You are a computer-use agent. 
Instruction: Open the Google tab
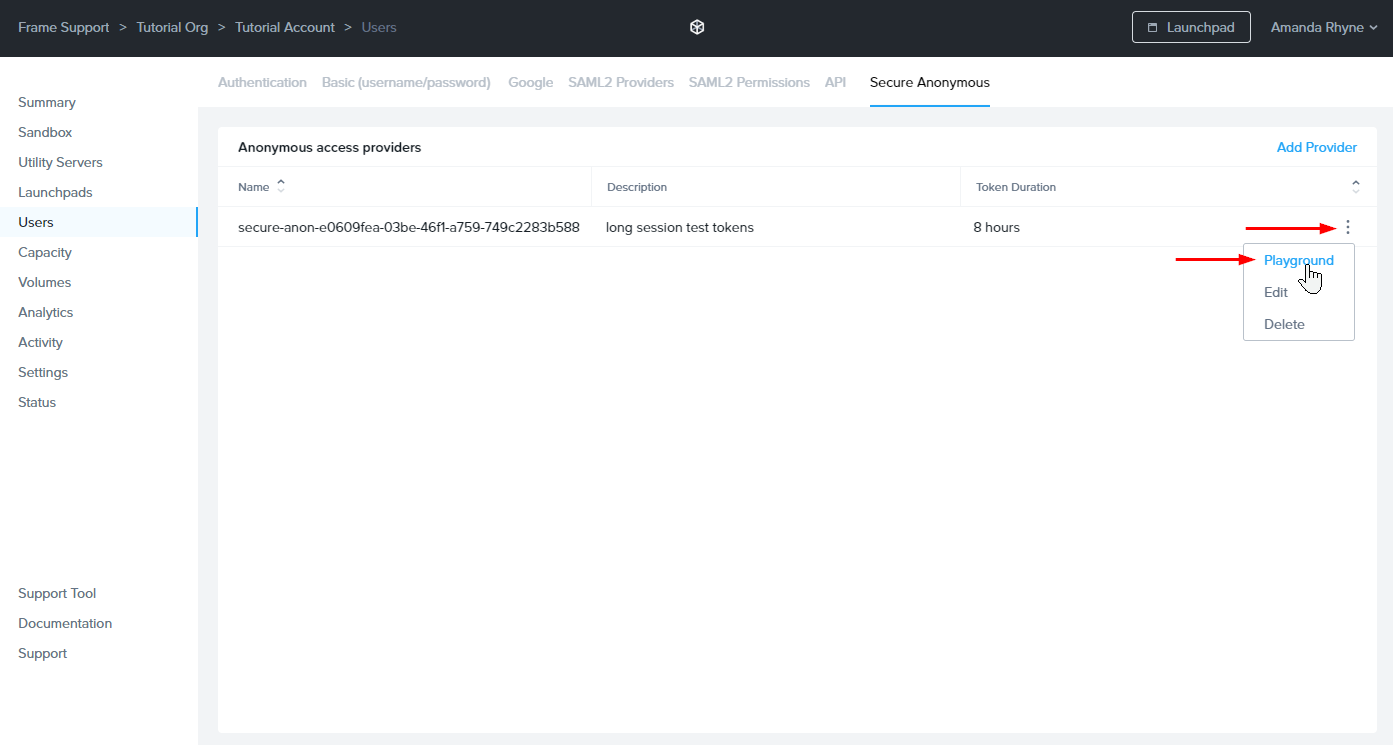pos(530,82)
